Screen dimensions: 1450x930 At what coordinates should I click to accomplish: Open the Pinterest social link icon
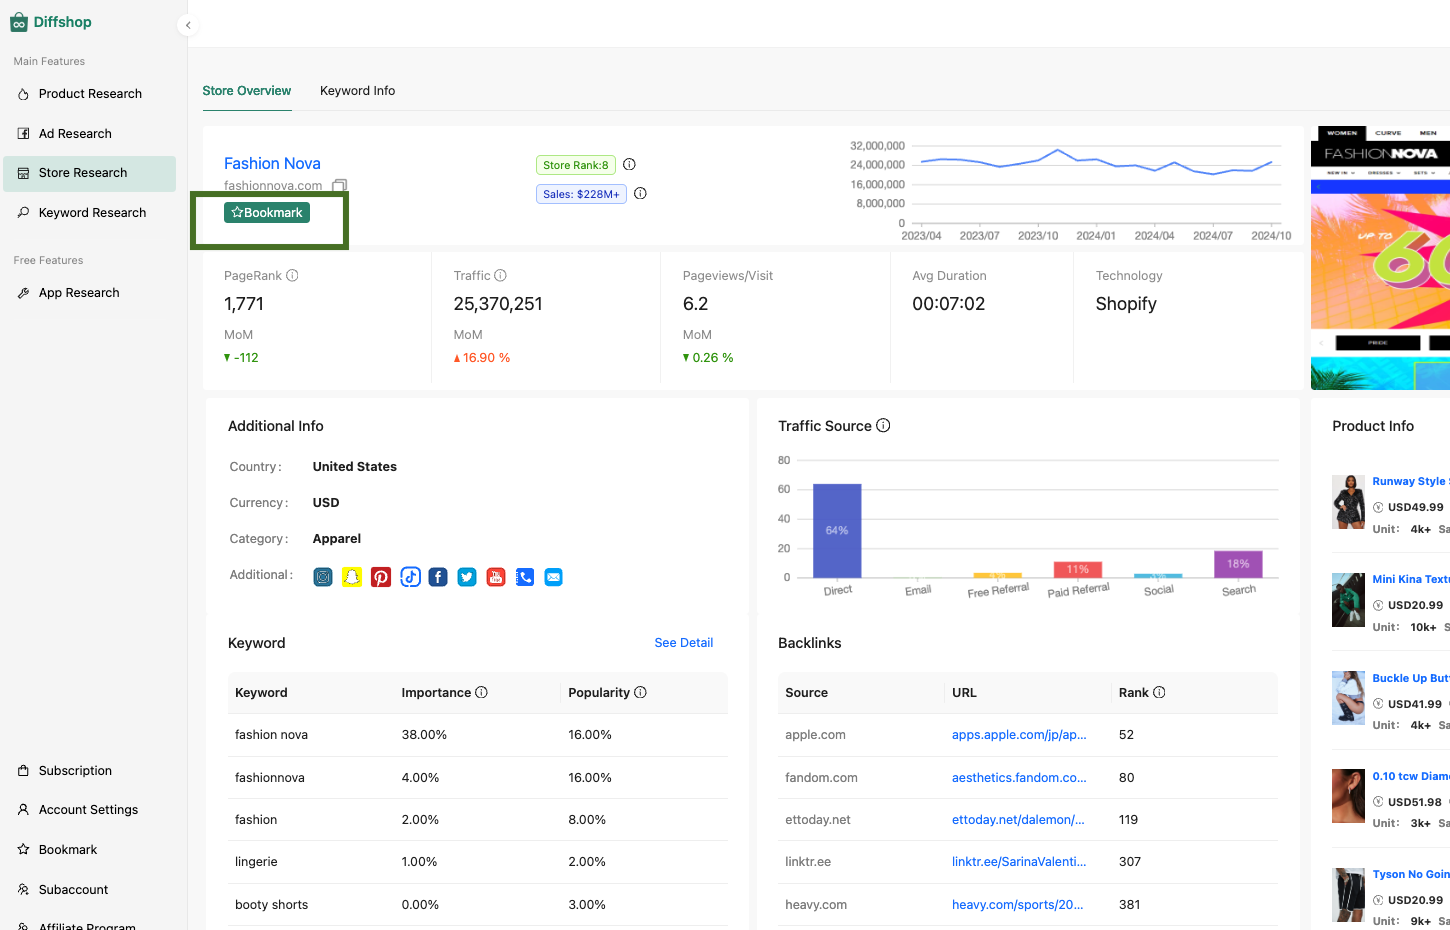pyautogui.click(x=381, y=577)
